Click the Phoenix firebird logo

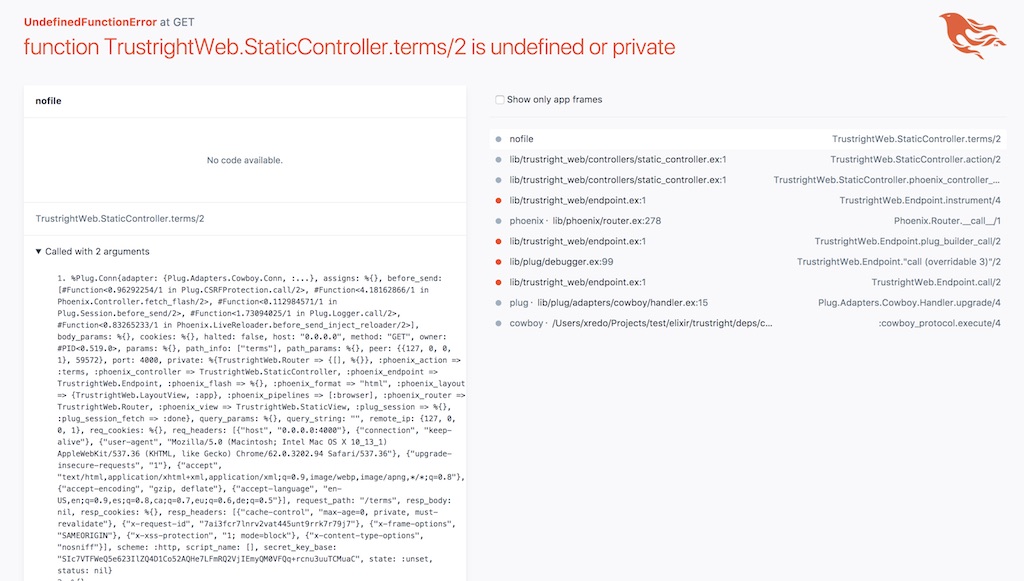pyautogui.click(x=972, y=35)
